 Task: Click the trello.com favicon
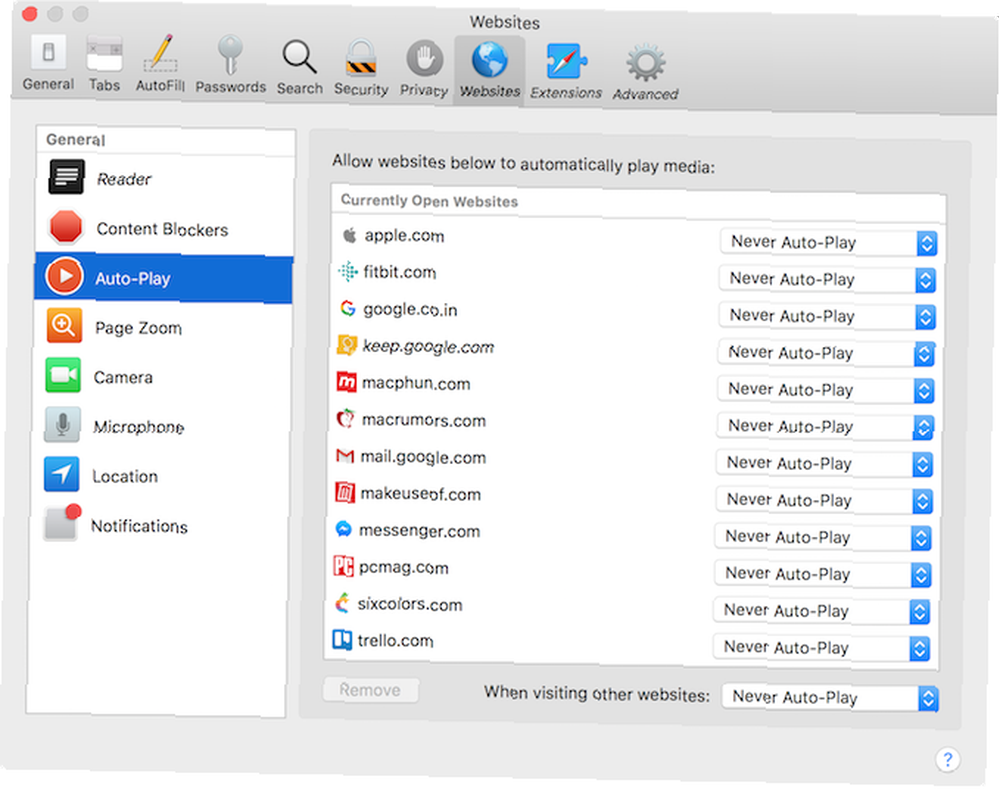[x=342, y=639]
